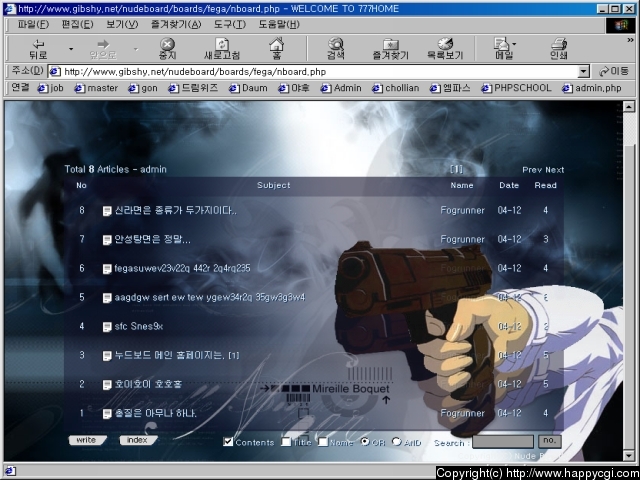Open the Favorites folder toolbar icon

pos(391,44)
